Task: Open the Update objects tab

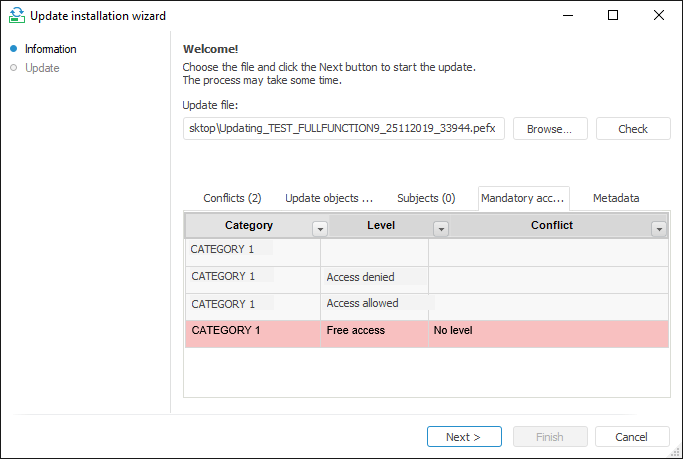Action: [x=329, y=198]
